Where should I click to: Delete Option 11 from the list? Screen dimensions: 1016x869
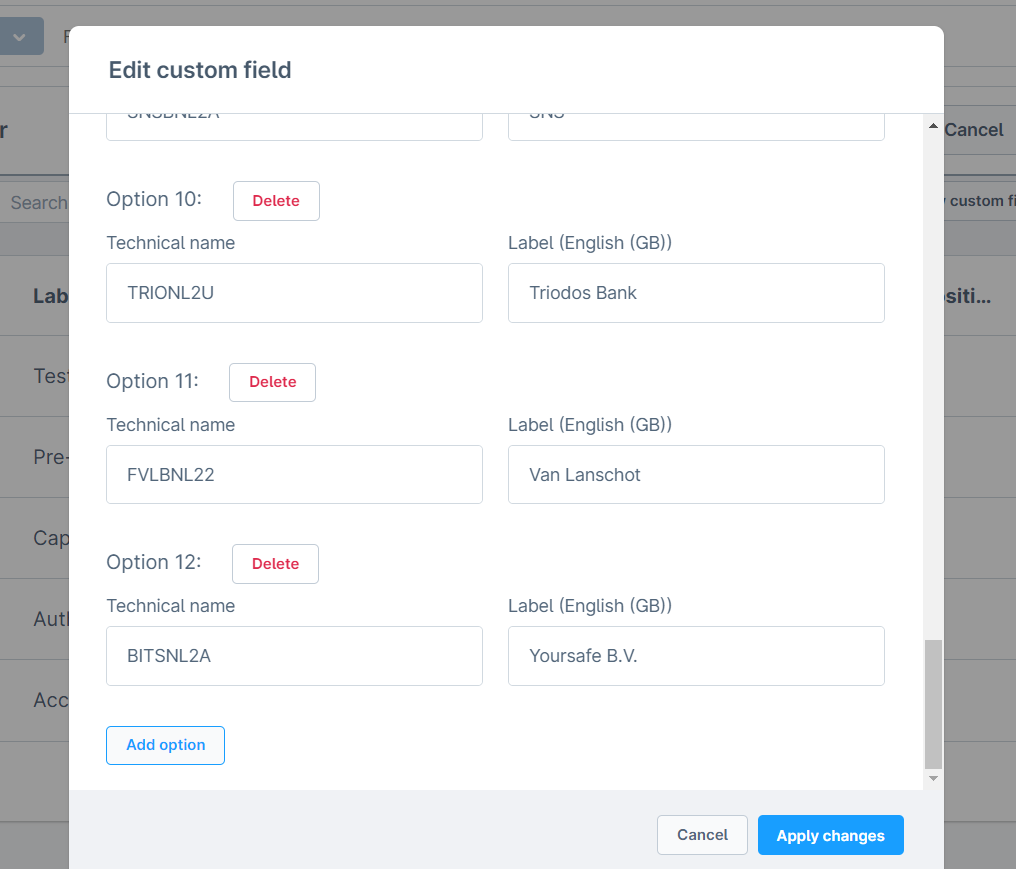(272, 382)
